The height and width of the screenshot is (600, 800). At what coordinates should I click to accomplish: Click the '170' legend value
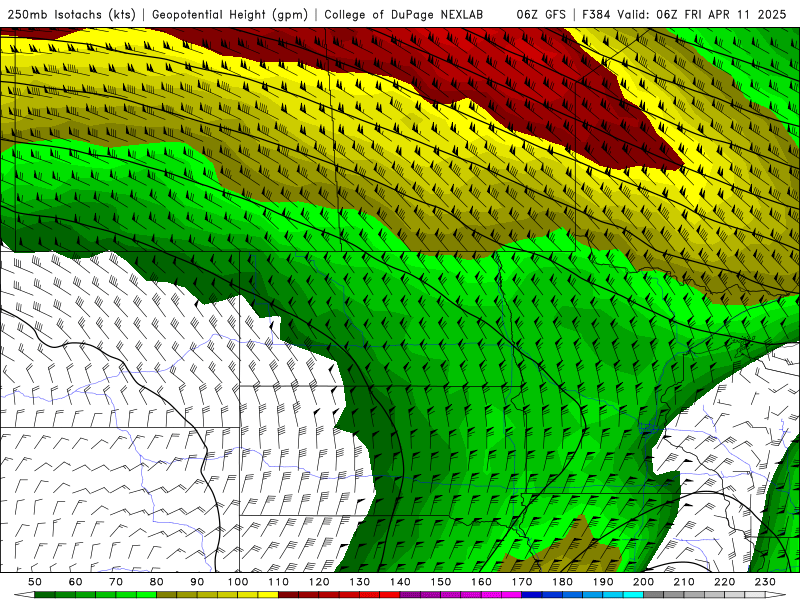coord(522,582)
